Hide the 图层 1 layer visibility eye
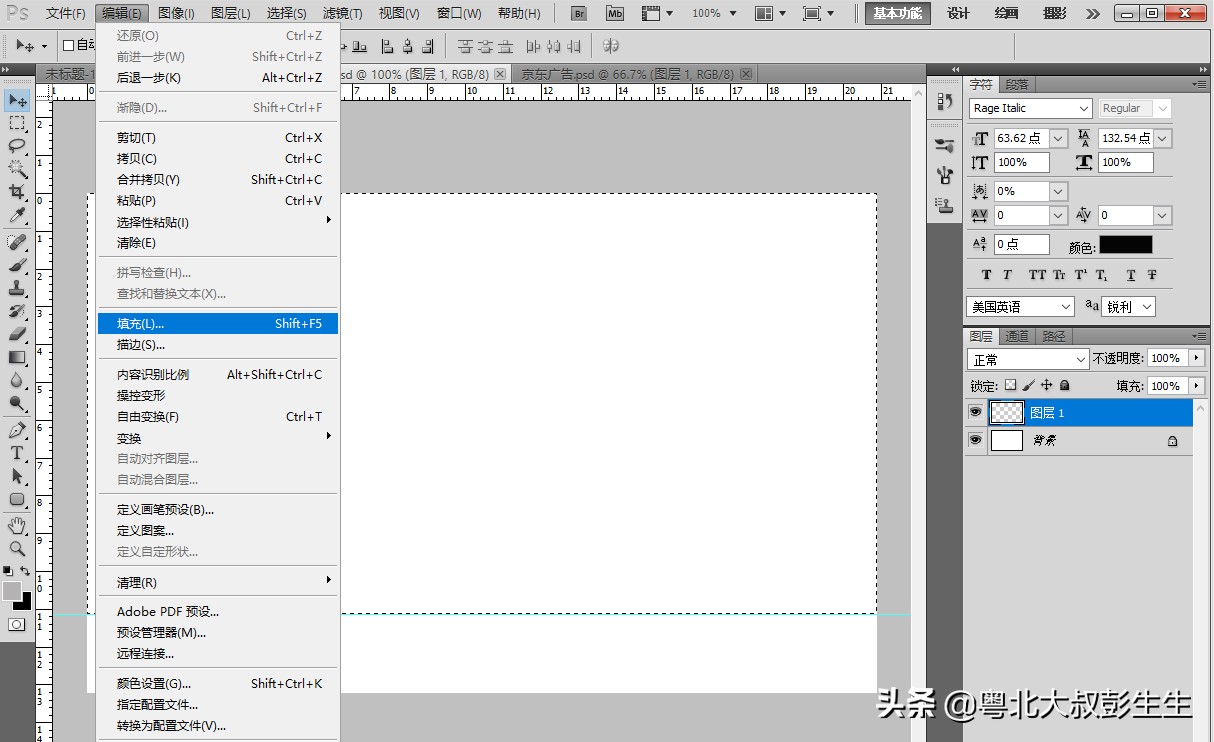The height and width of the screenshot is (742, 1214). pos(975,412)
